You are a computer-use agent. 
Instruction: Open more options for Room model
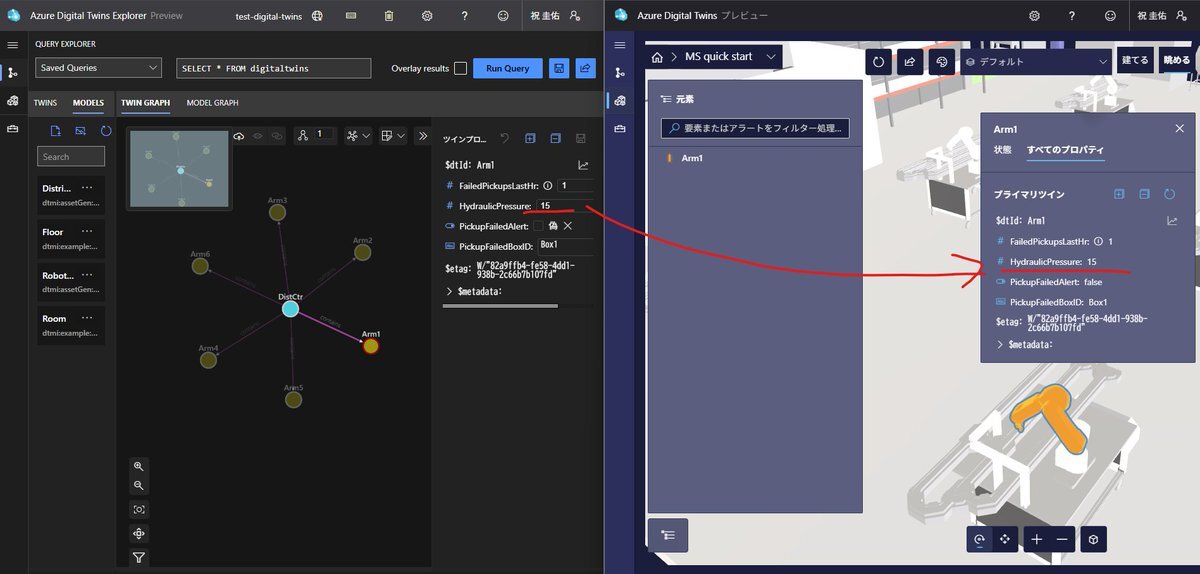87,319
